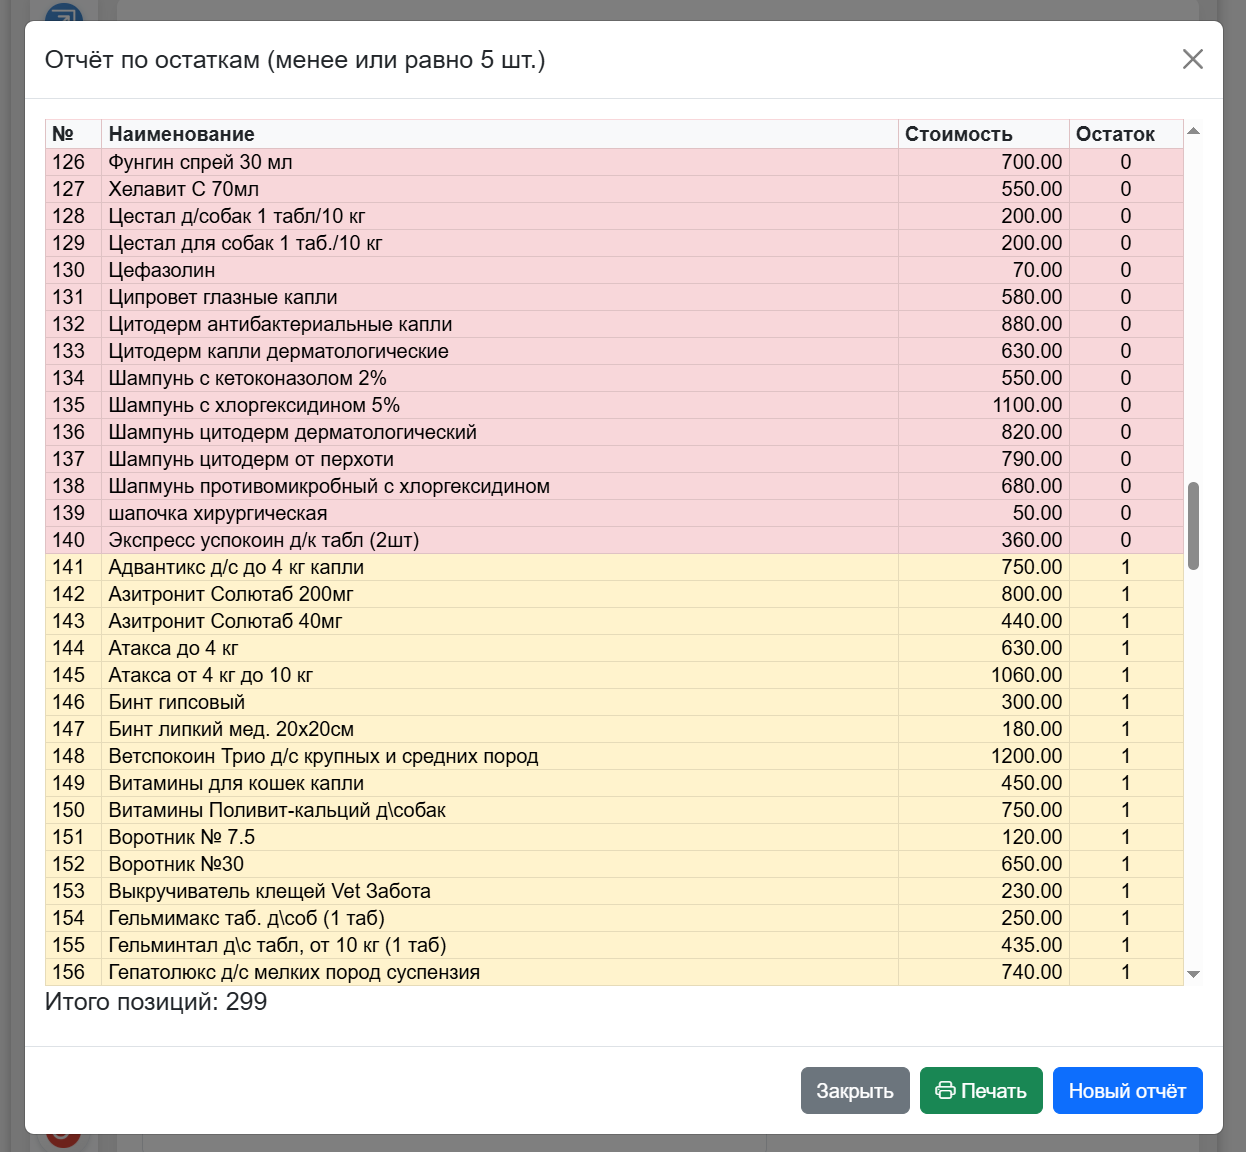The height and width of the screenshot is (1152, 1246).
Task: Click the Стоимость column header
Action: tap(984, 134)
